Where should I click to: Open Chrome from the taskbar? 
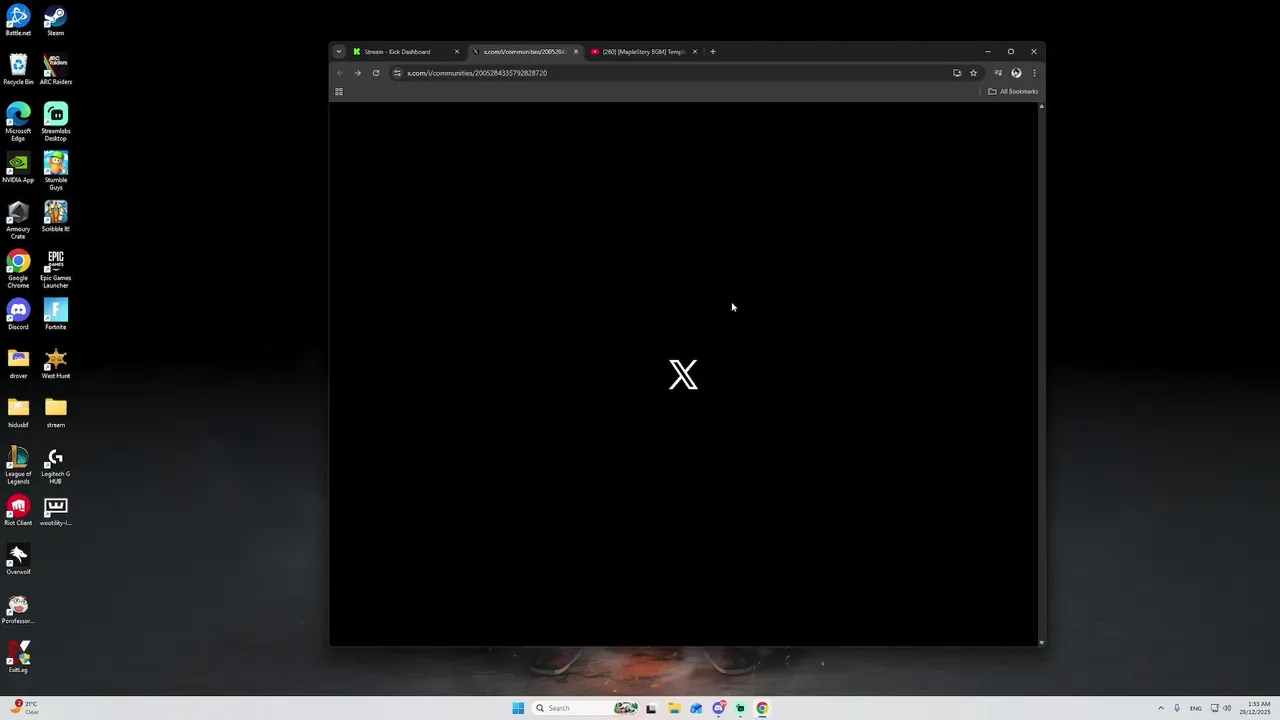(762, 708)
